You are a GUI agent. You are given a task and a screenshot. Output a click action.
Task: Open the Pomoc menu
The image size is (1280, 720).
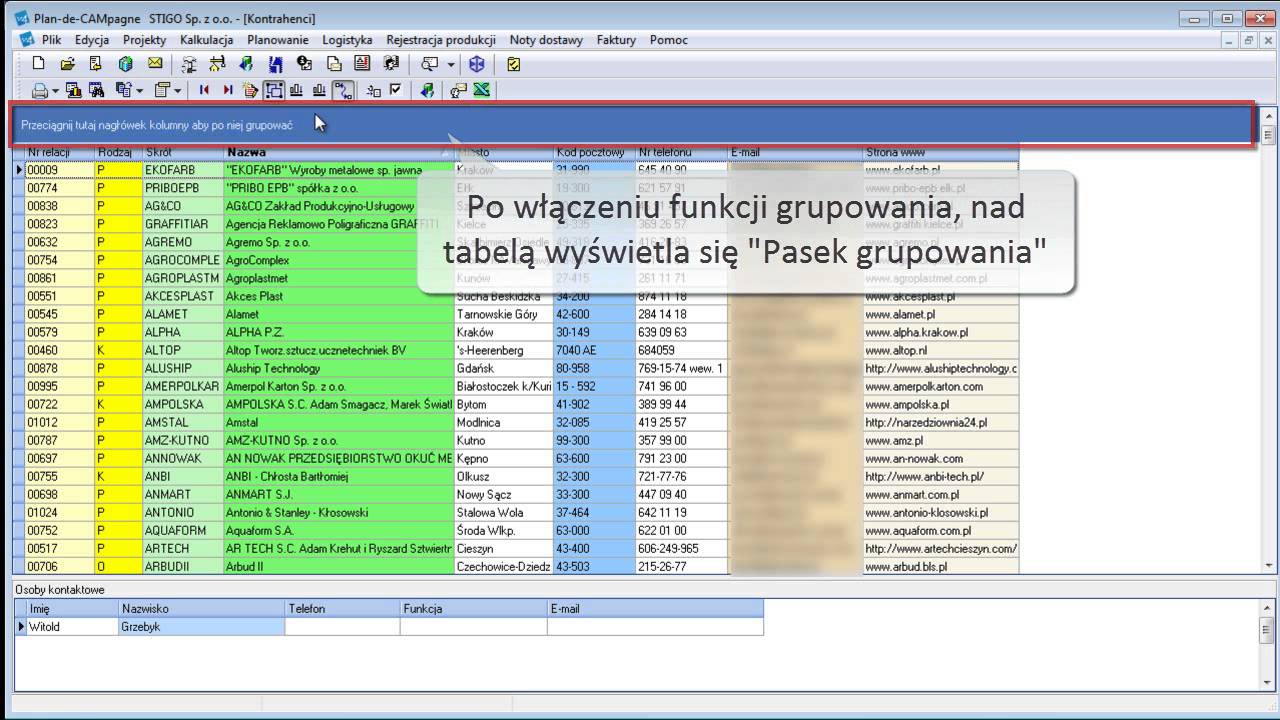point(668,40)
